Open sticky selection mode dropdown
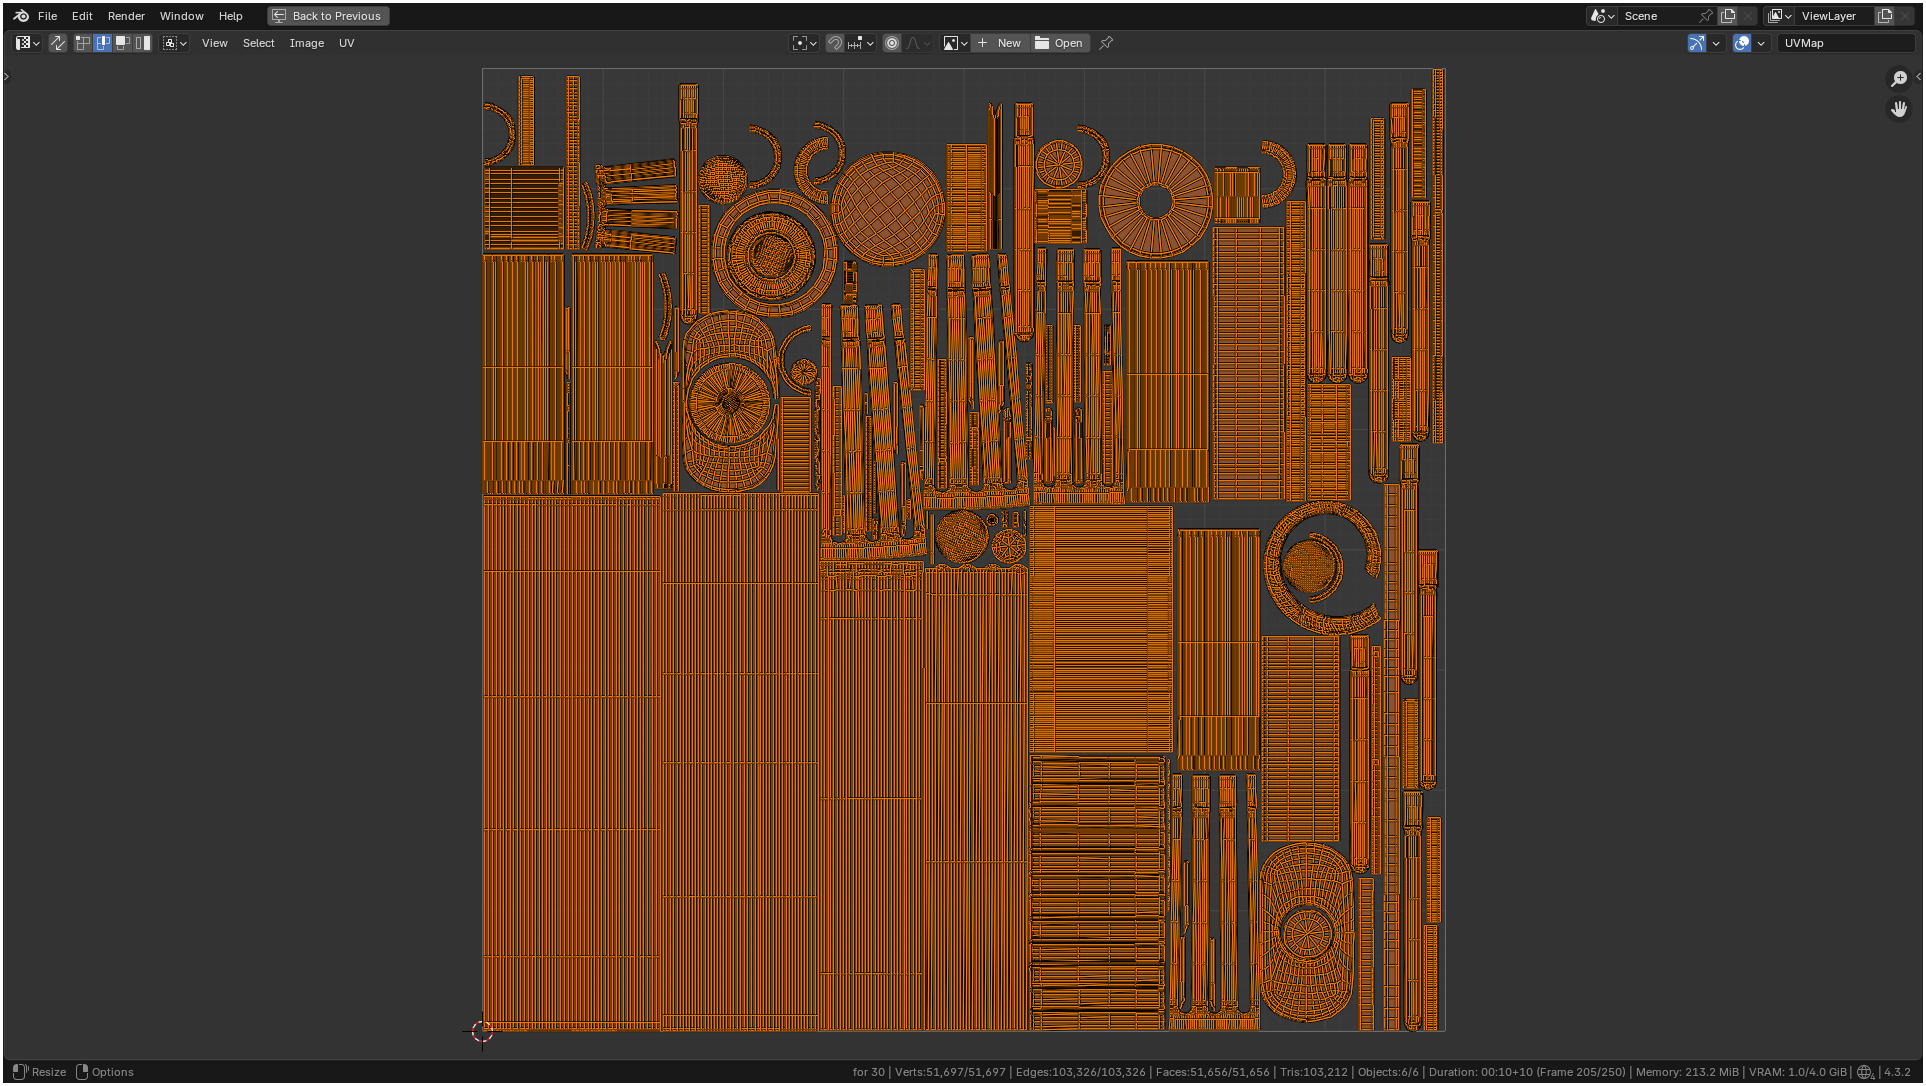The height and width of the screenshot is (1086, 1926). tap(175, 43)
